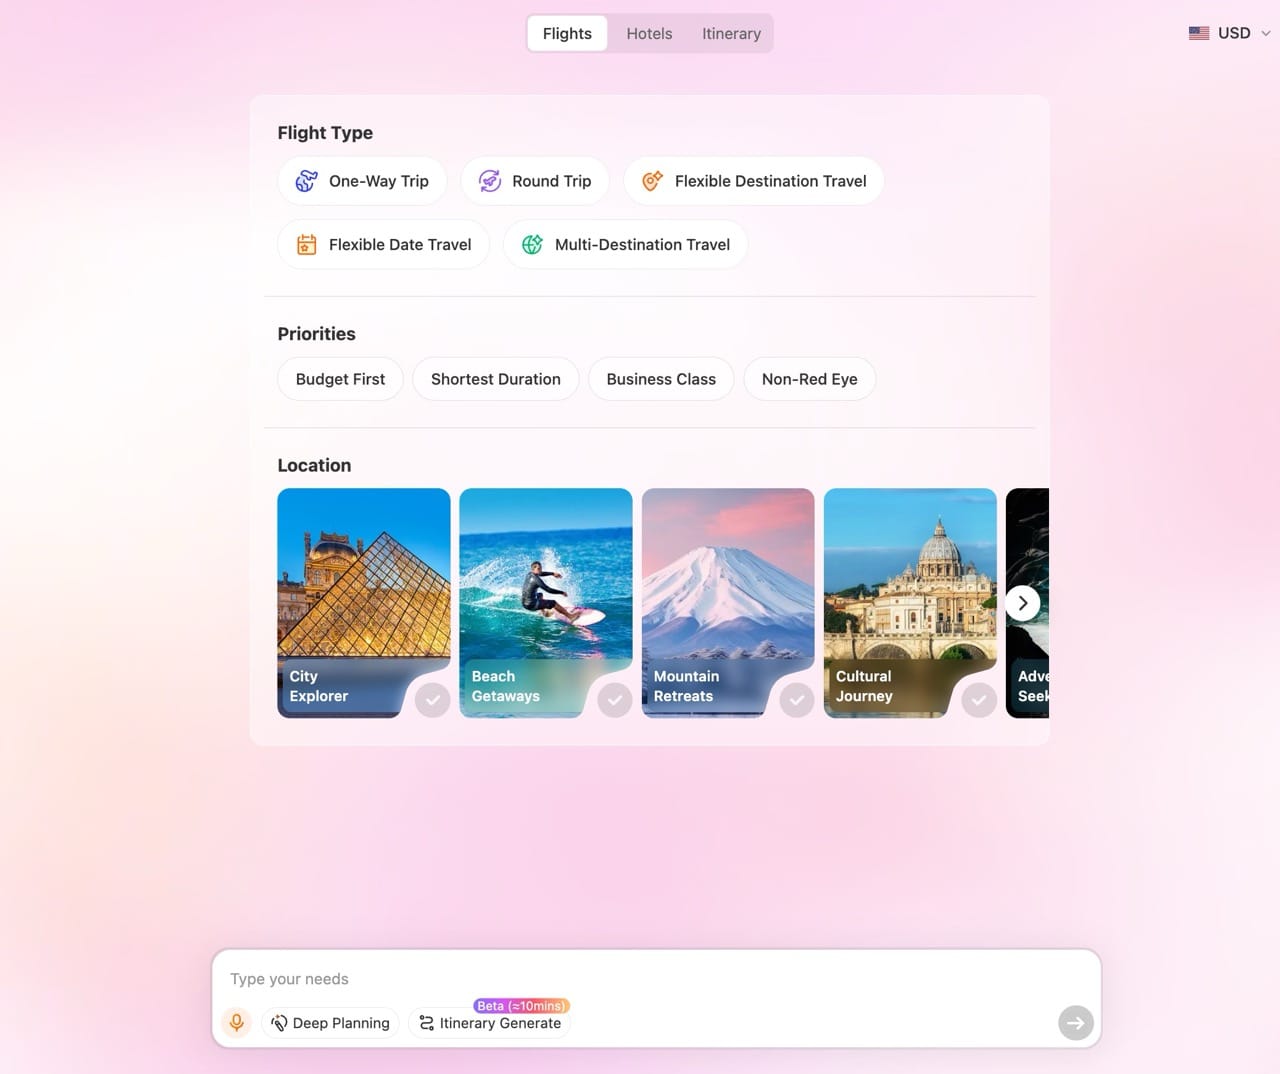Click the chevron to see more locations
This screenshot has width=1280, height=1074.
click(1022, 603)
